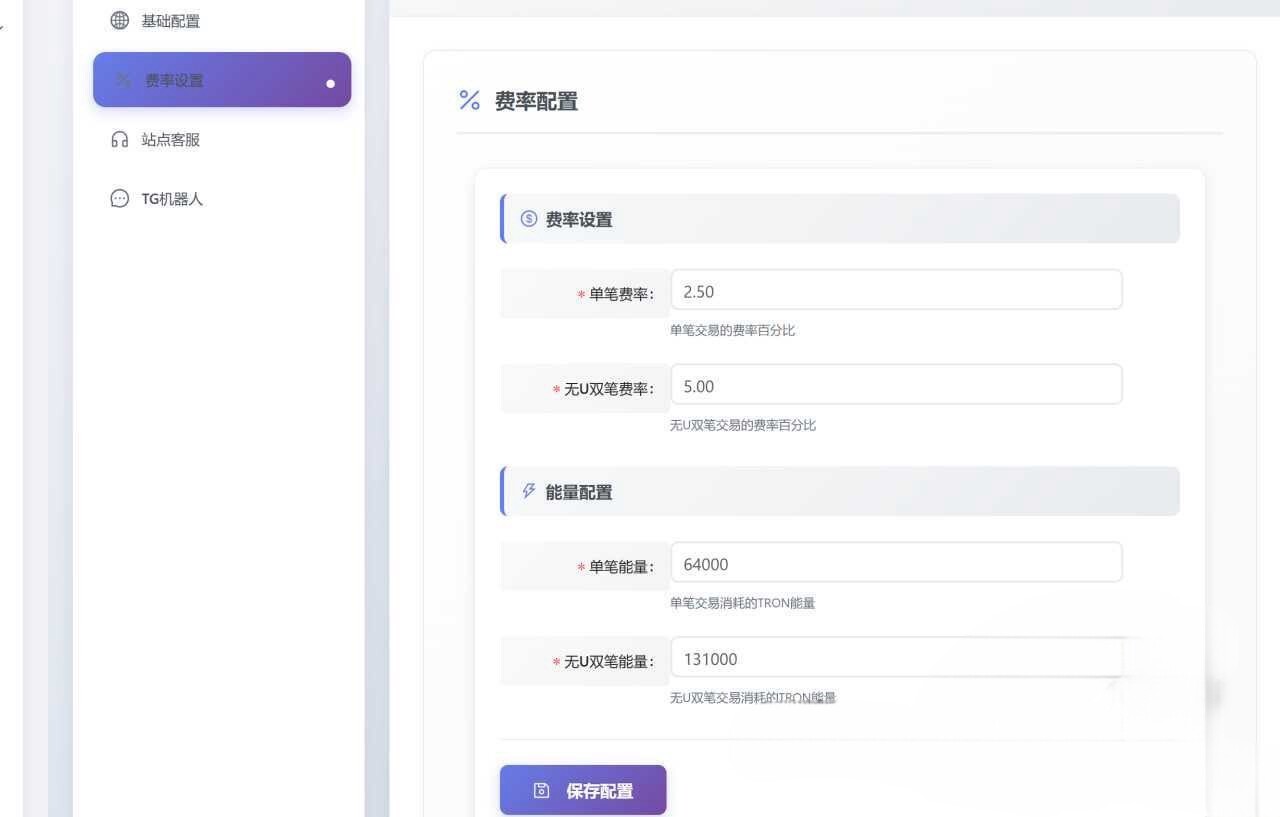Select the 费率设置 sidebar menu item

coord(222,80)
